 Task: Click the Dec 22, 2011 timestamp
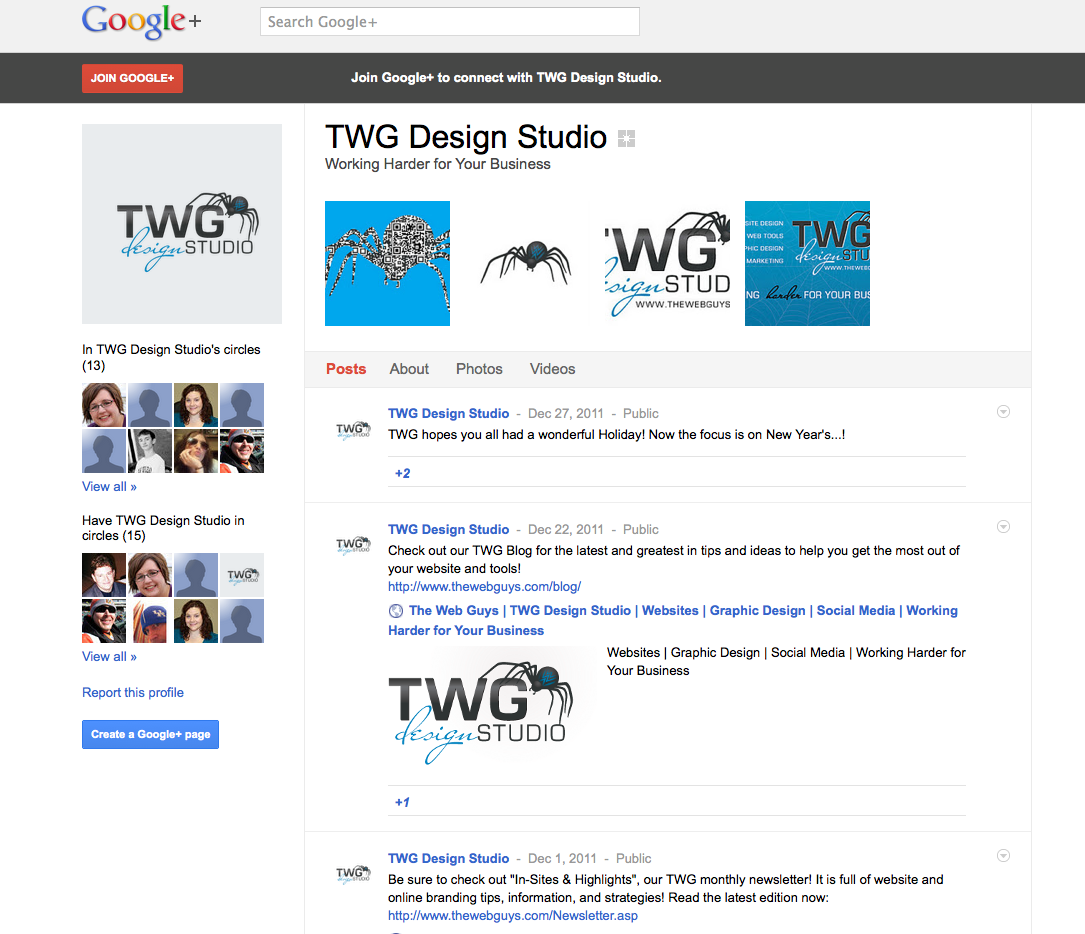click(x=565, y=529)
